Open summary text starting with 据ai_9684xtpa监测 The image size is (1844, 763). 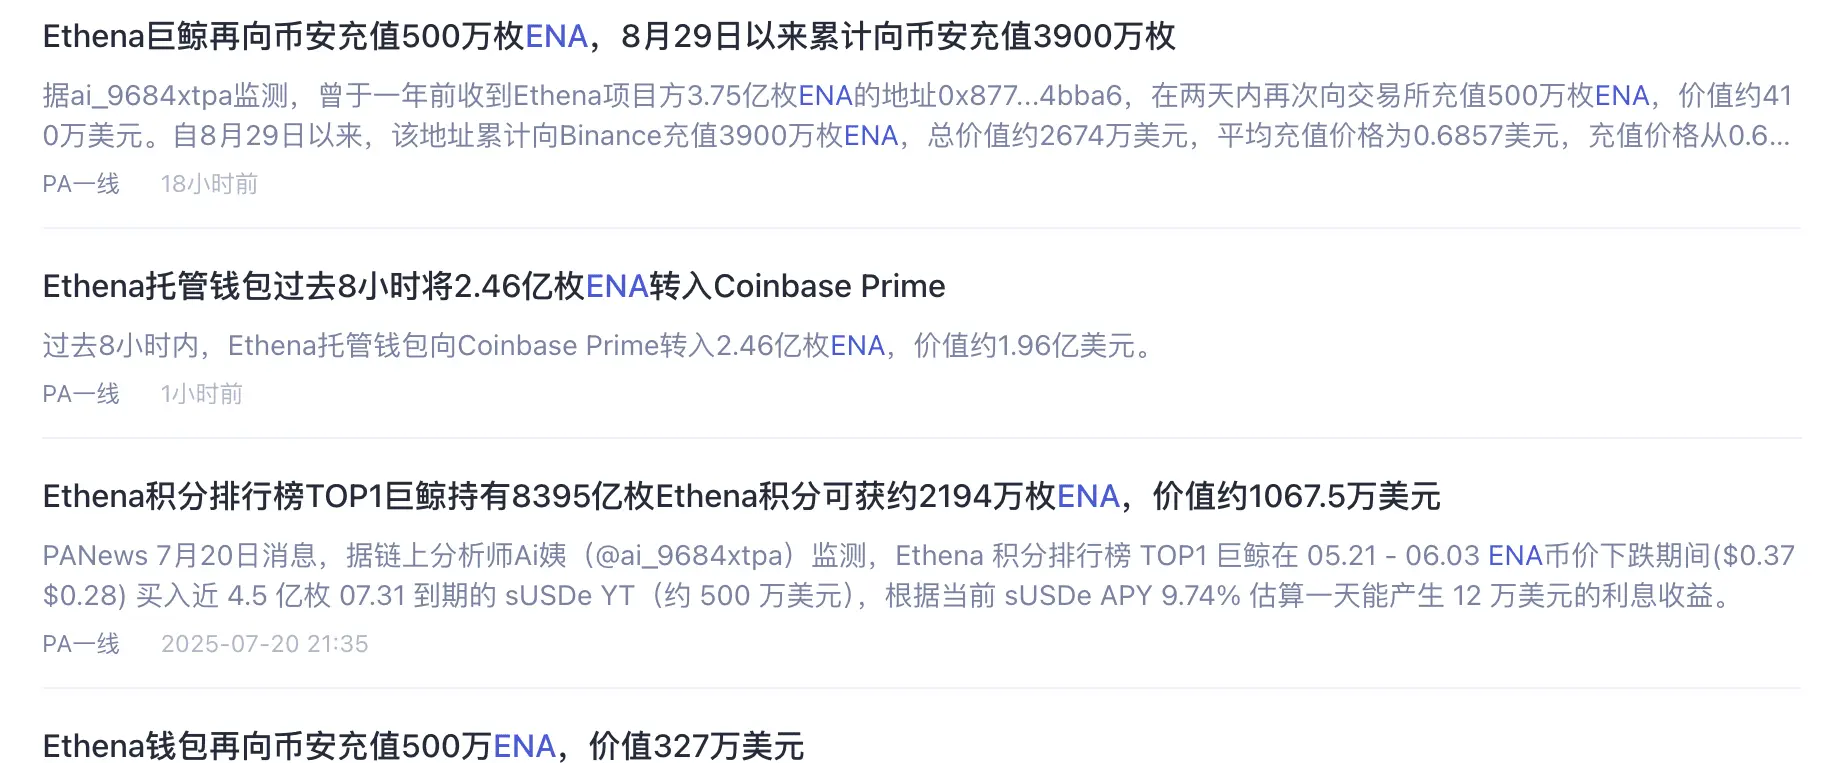click(x=917, y=116)
